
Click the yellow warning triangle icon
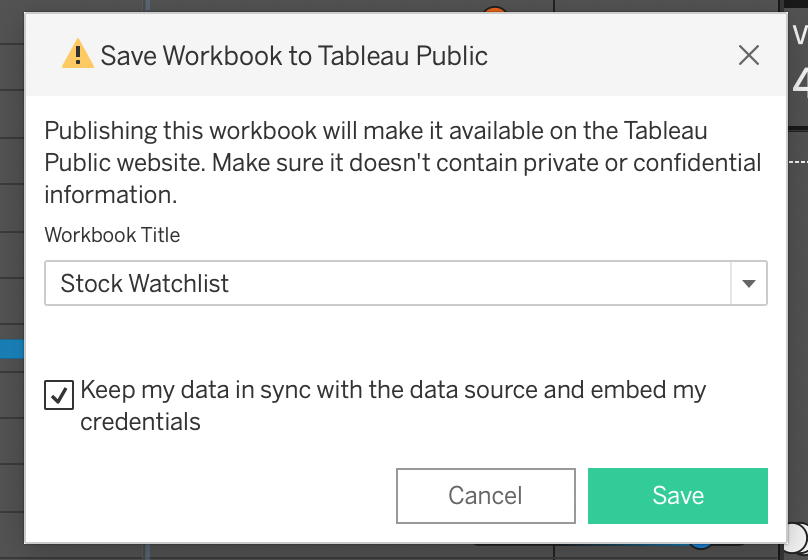[x=78, y=54]
